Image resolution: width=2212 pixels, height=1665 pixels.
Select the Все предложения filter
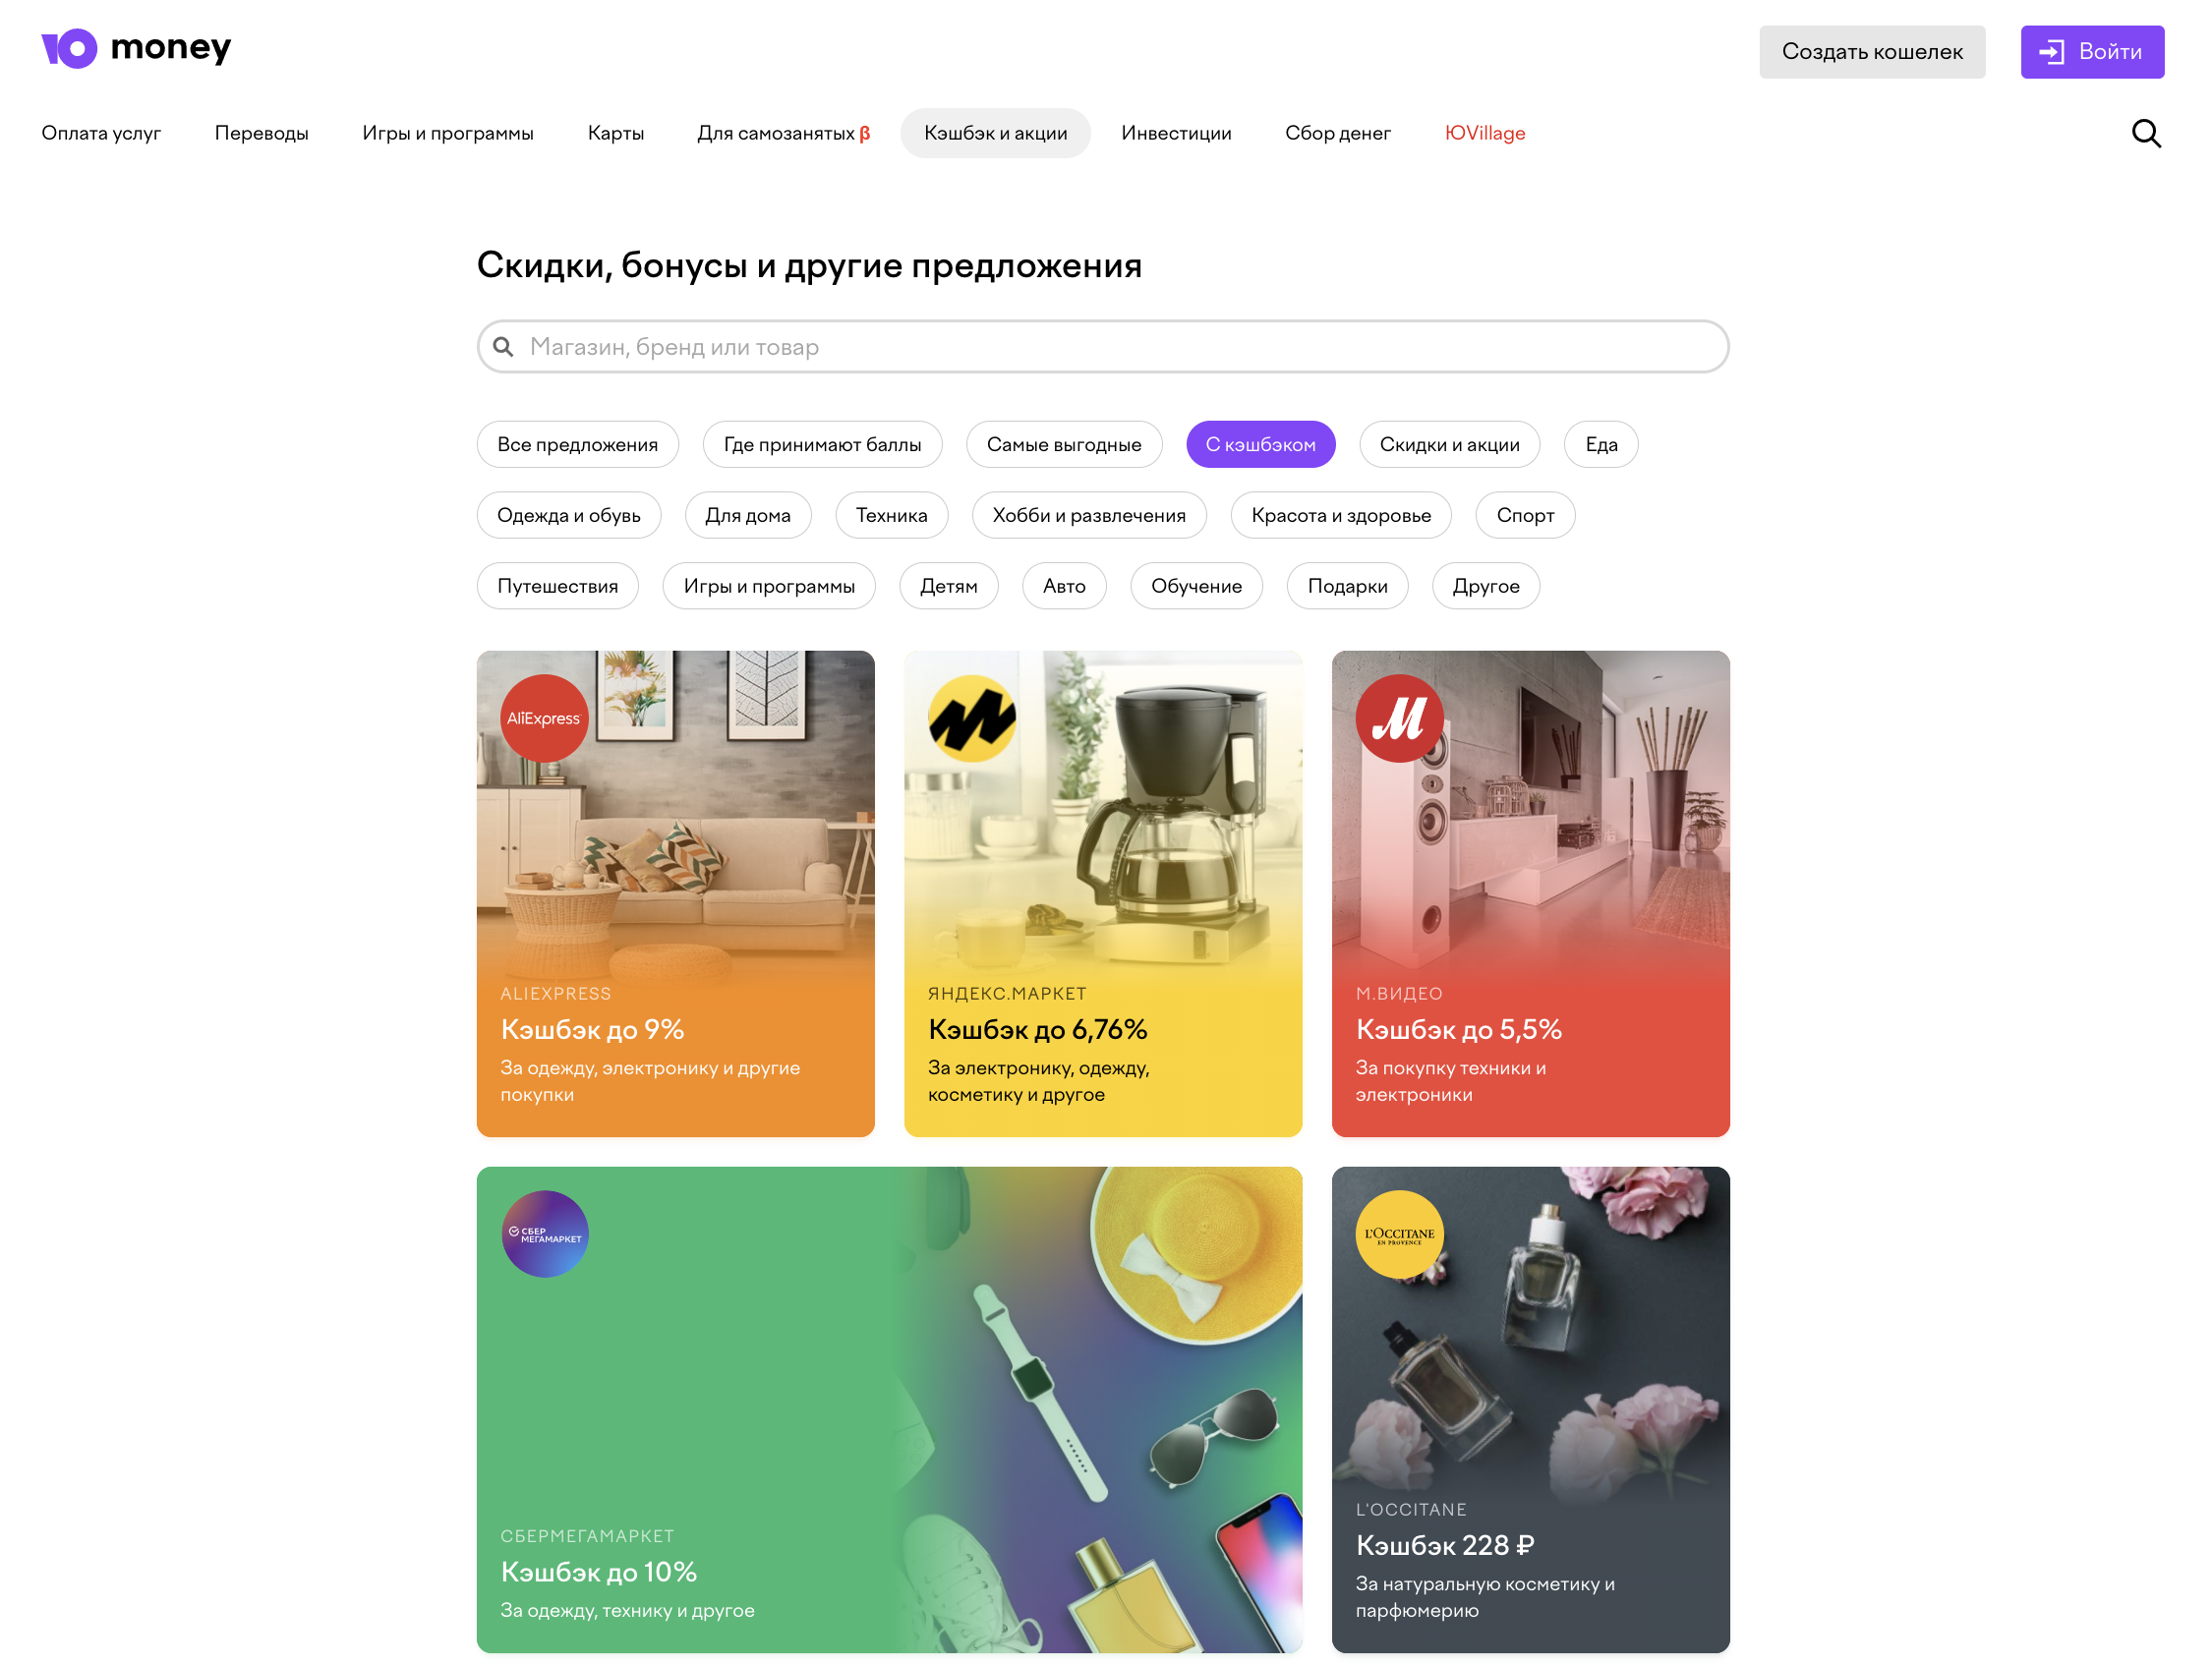(578, 445)
